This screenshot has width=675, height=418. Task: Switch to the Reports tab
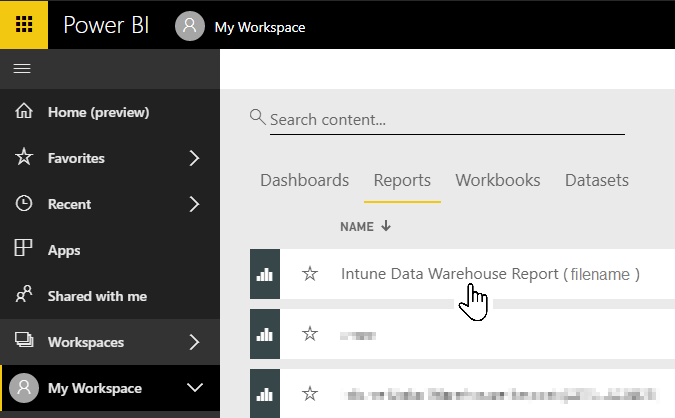point(402,181)
